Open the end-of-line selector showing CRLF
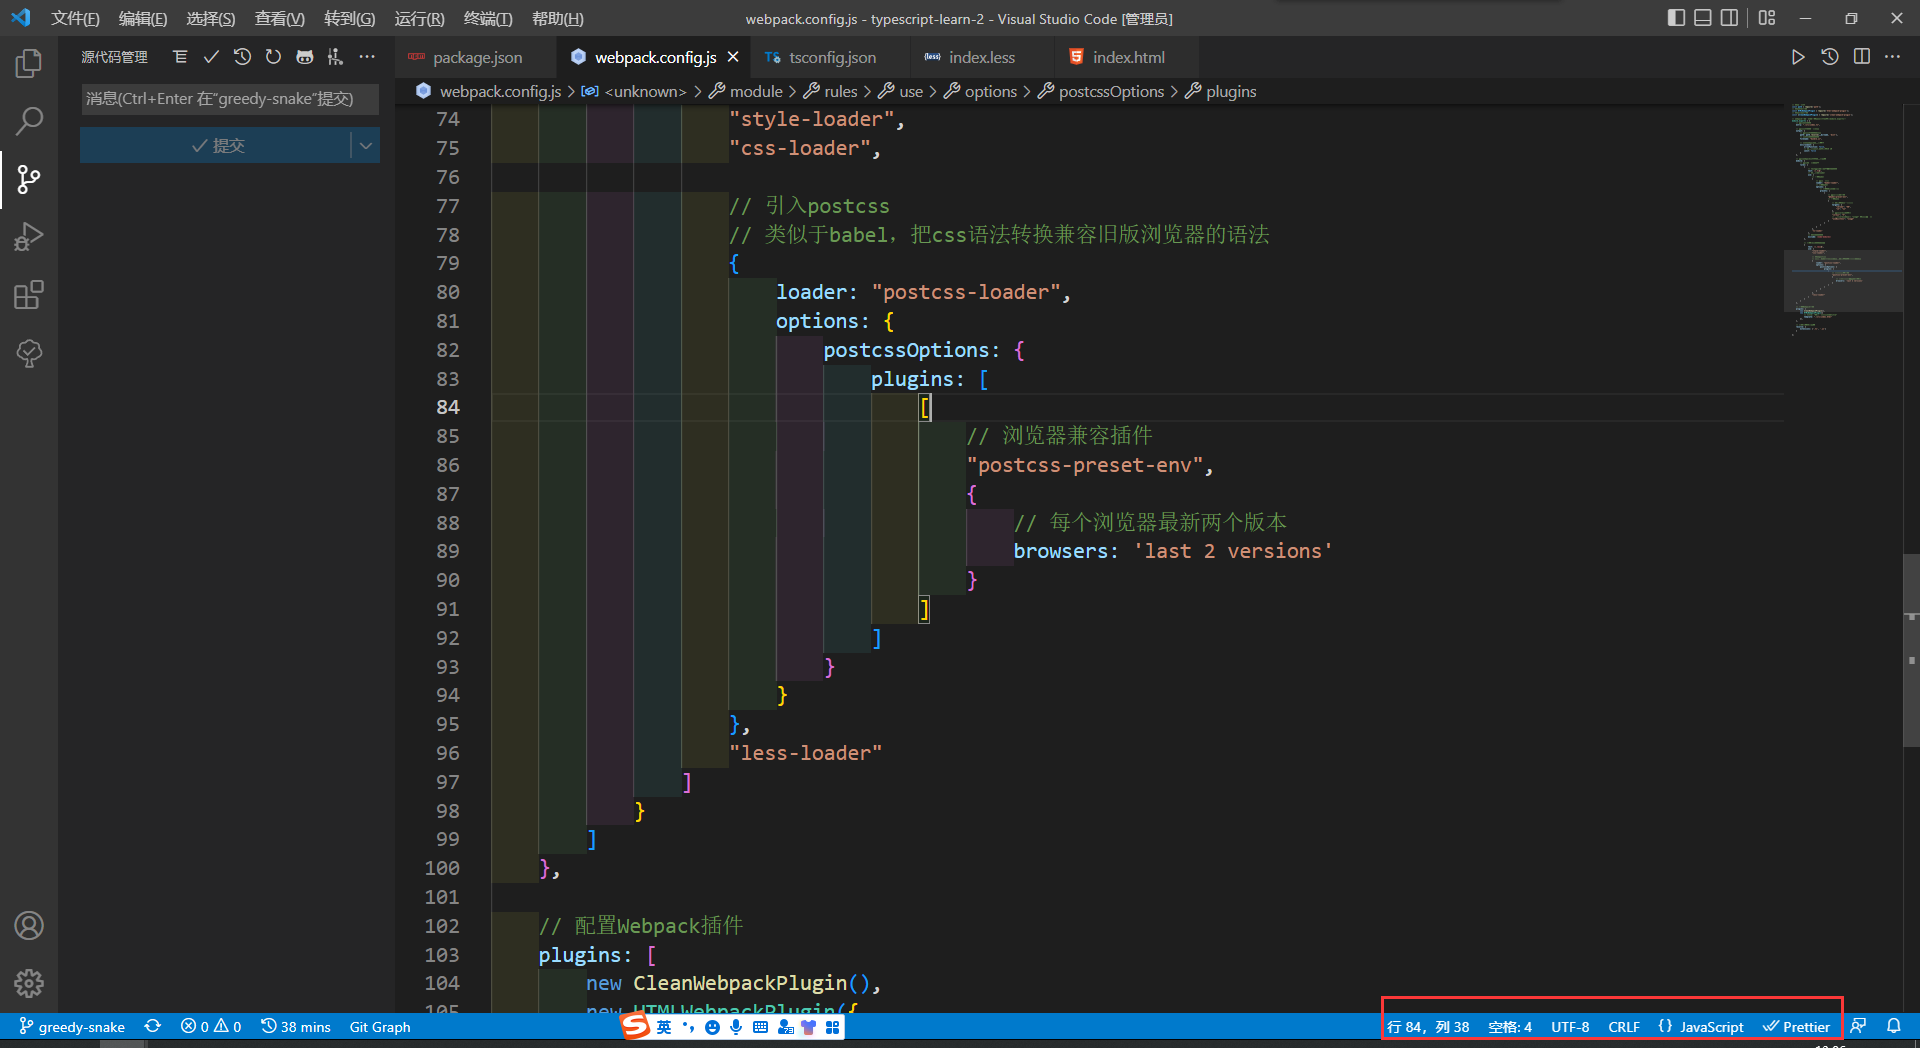1920x1048 pixels. pyautogui.click(x=1624, y=1027)
